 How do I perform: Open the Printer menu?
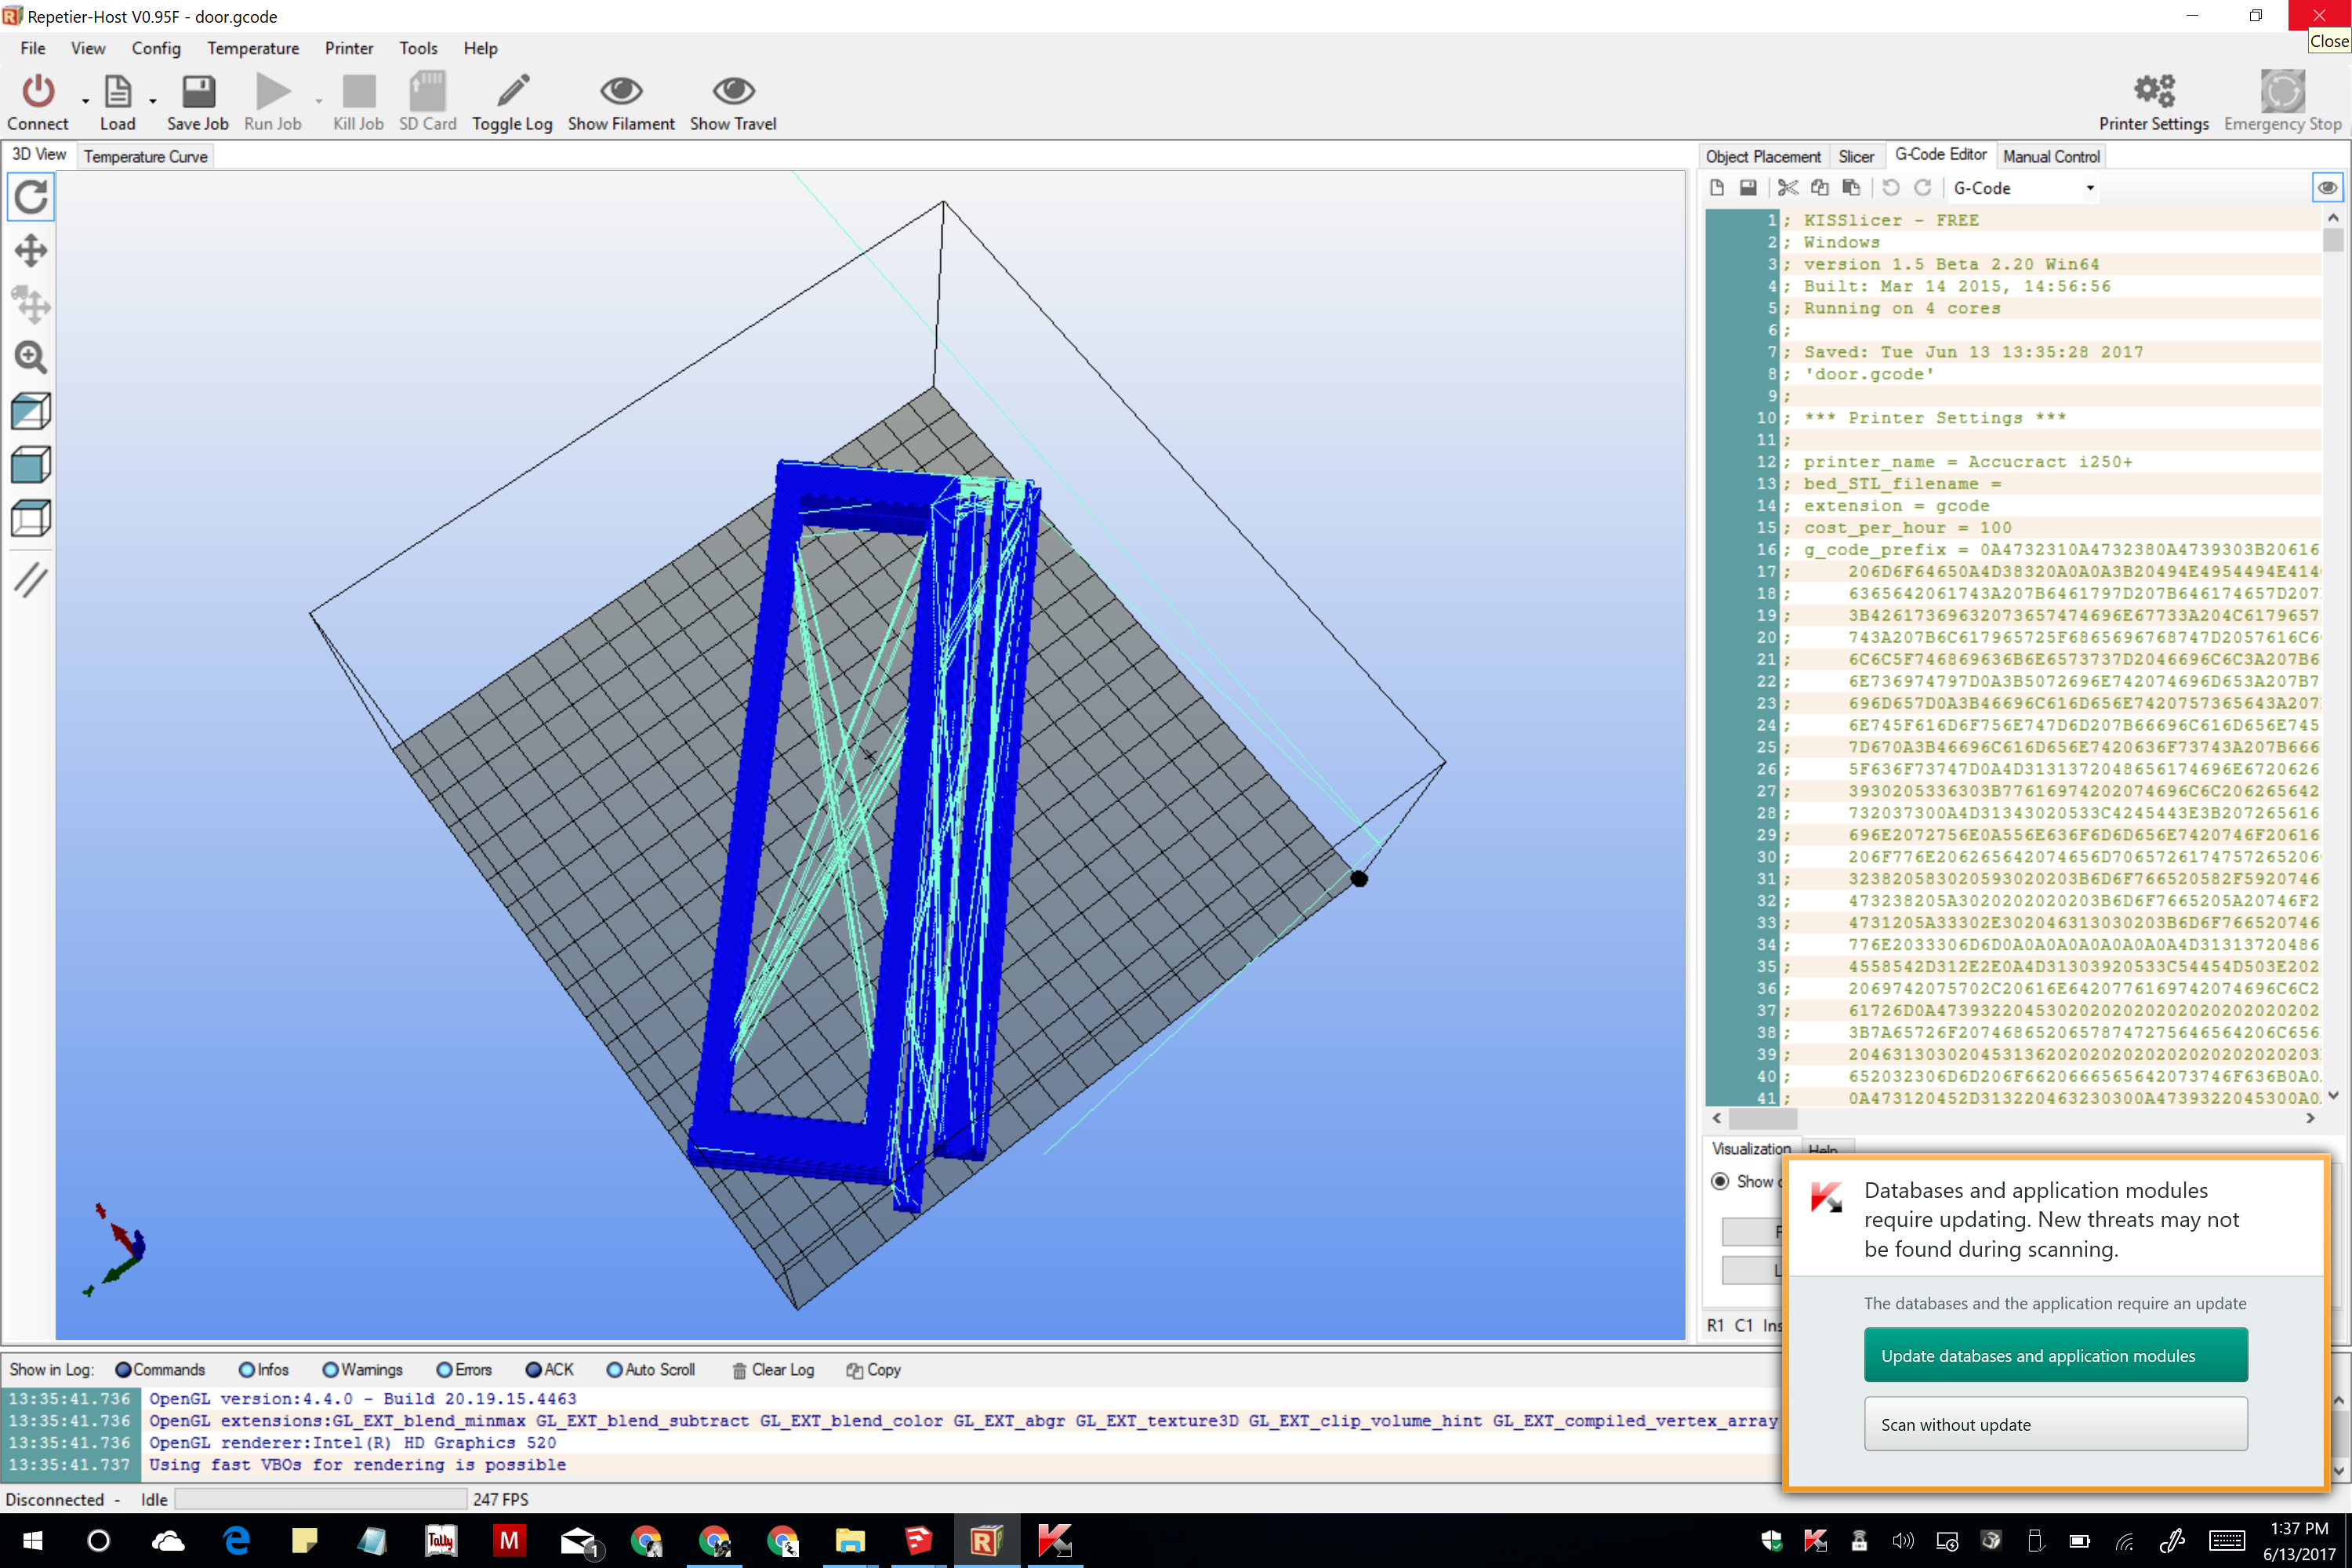(349, 48)
